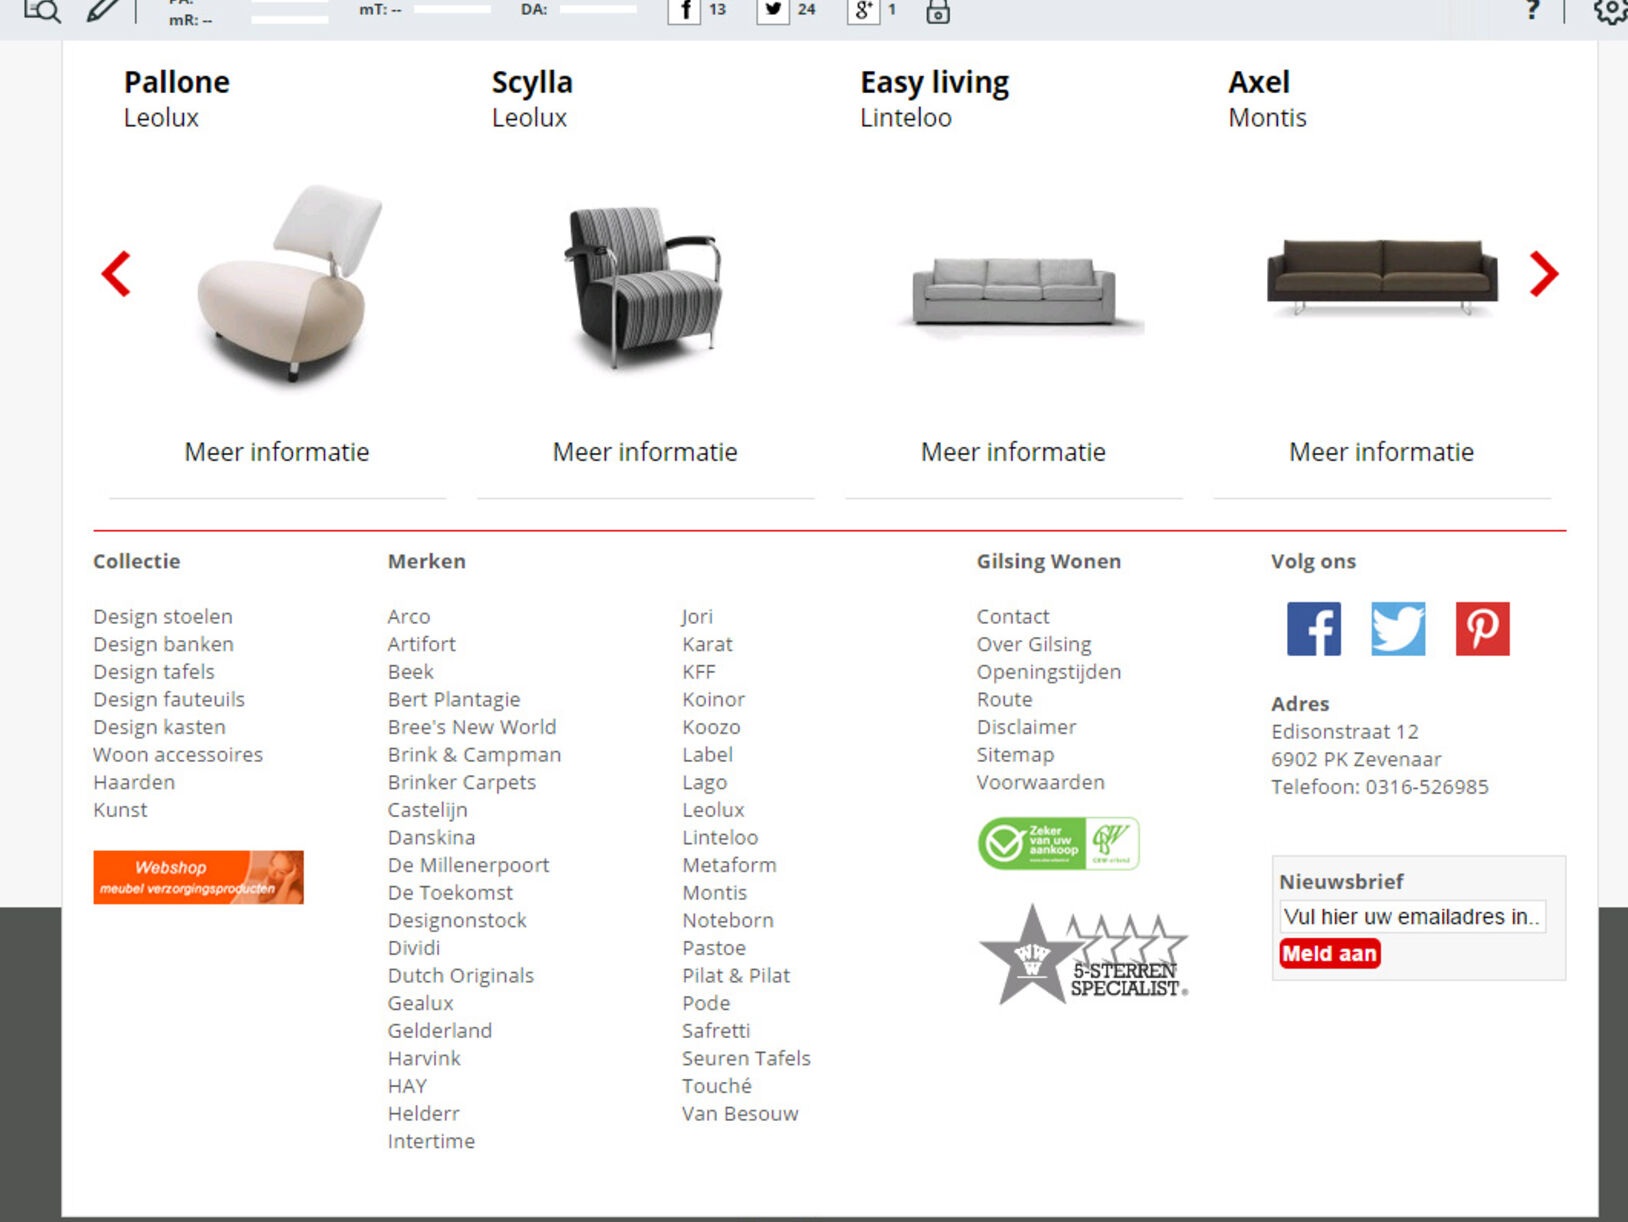1628x1222 pixels.
Task: Open the Arco brand link
Action: (x=409, y=616)
